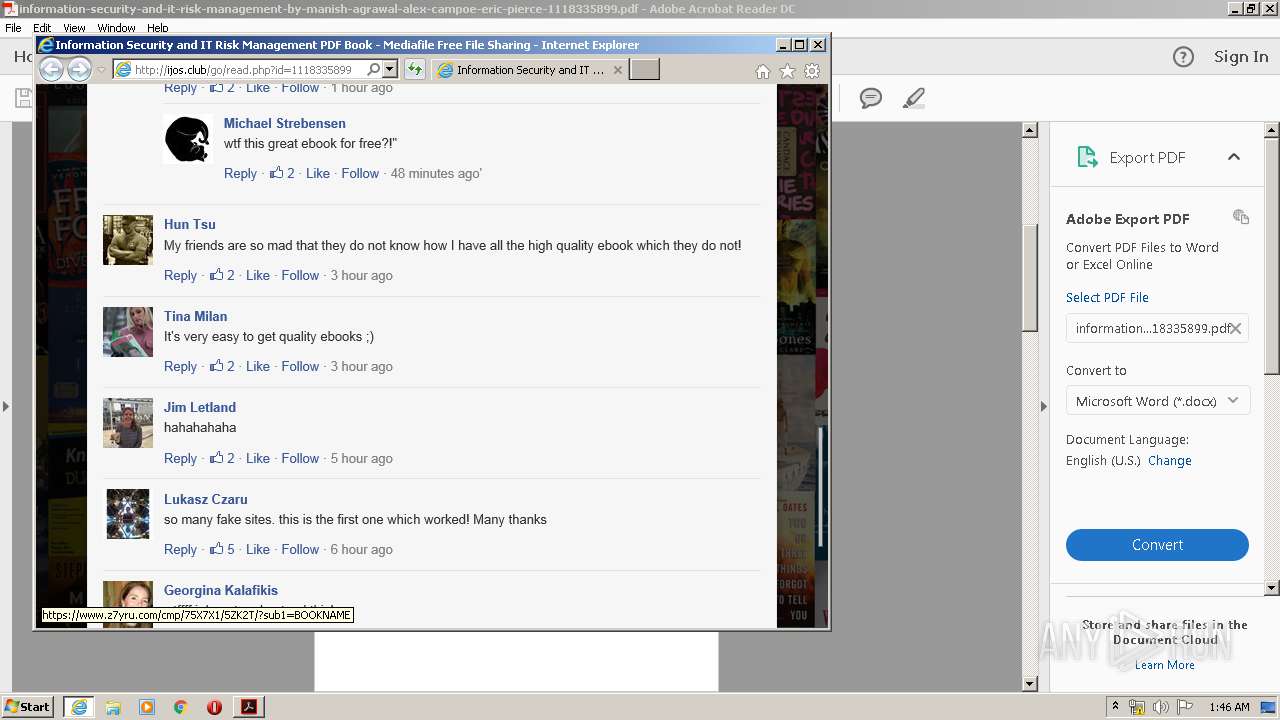This screenshot has width=1280, height=720.
Task: Remove the selected PDF file with X
Action: tap(1236, 328)
